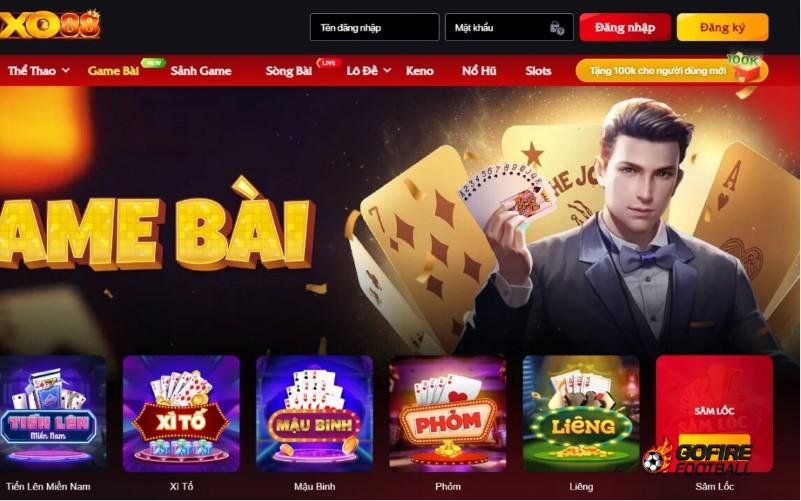The width and height of the screenshot is (801, 501).
Task: Expand the Thể Thao dropdown arrow
Action: pyautogui.click(x=65, y=70)
